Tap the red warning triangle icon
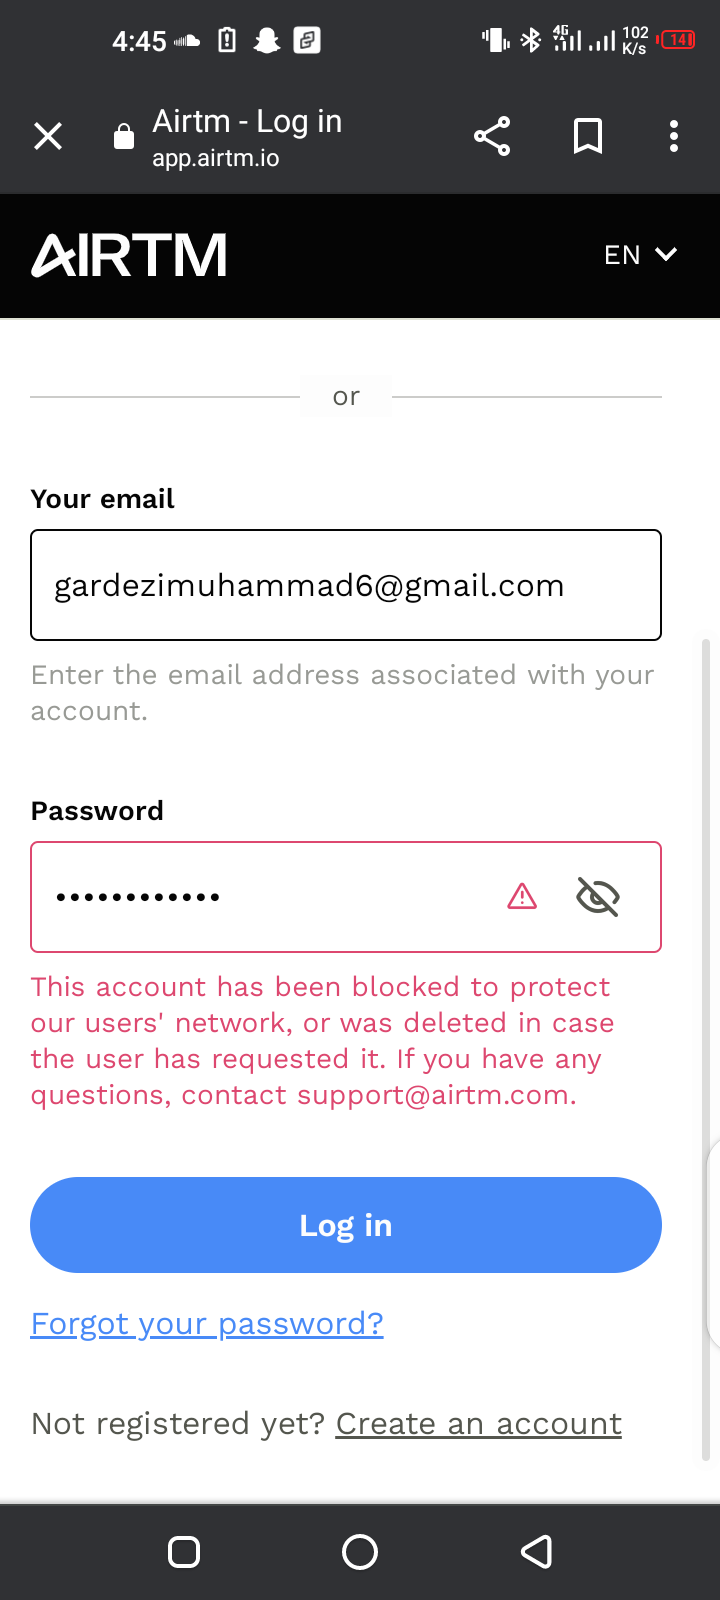 tap(522, 896)
